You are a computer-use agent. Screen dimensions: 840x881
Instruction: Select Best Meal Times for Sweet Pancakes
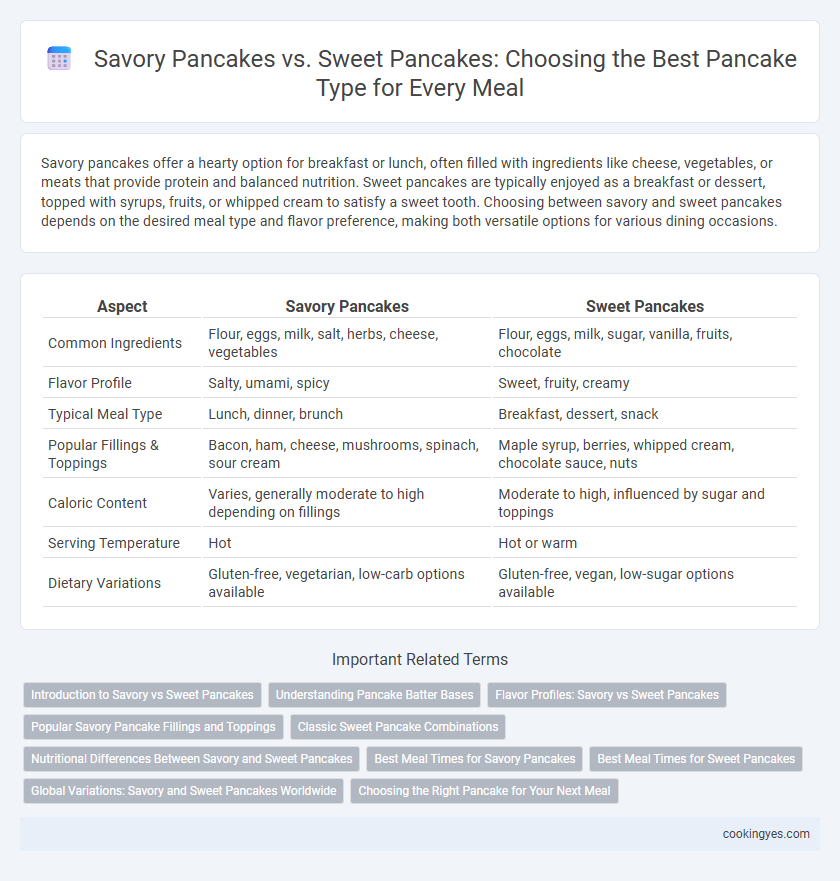696,759
